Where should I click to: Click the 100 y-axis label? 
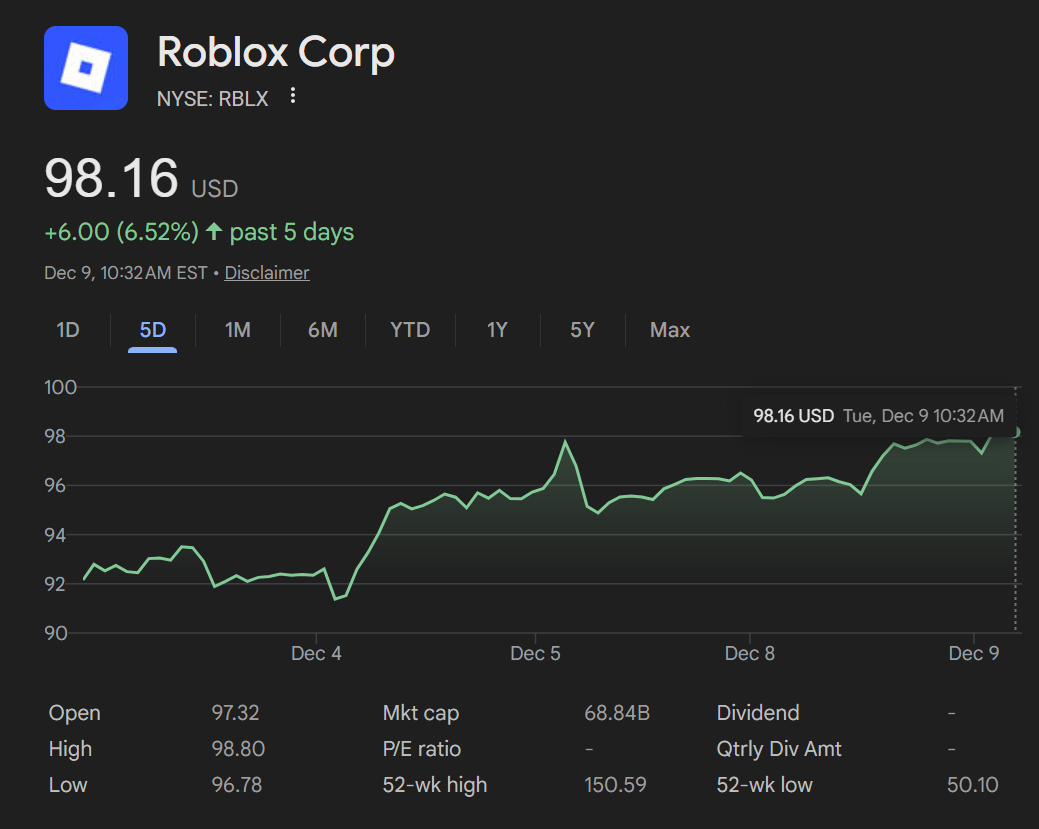tap(60, 387)
